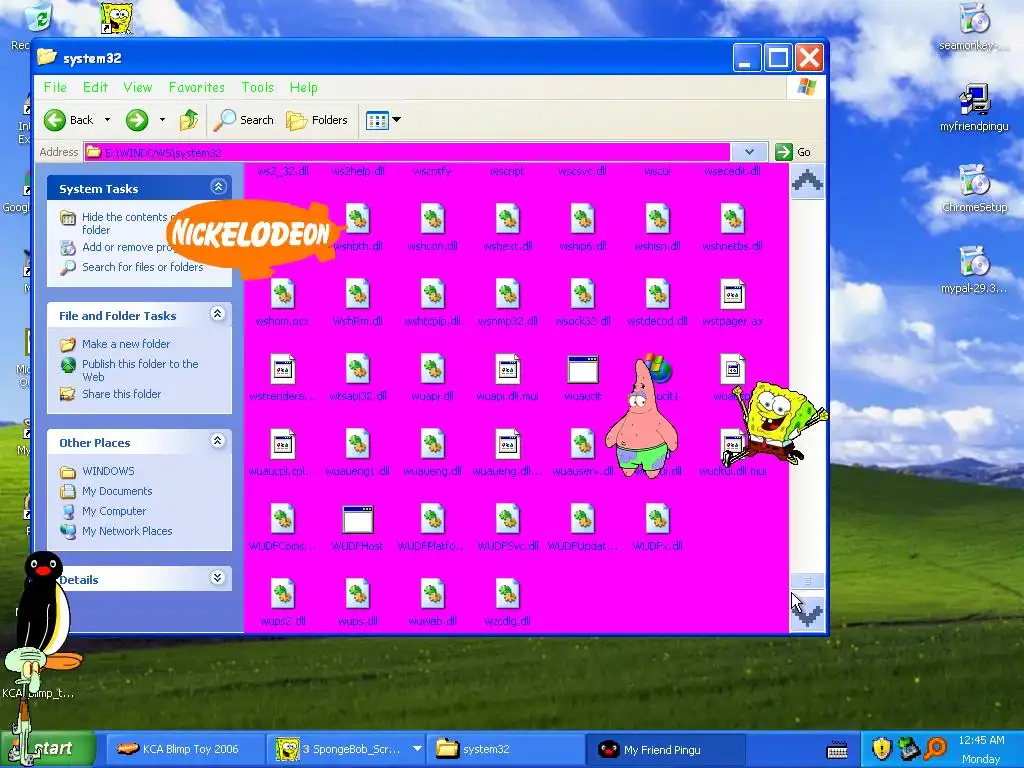Open WINDOWS in Other Places
1024x768 pixels.
point(108,471)
